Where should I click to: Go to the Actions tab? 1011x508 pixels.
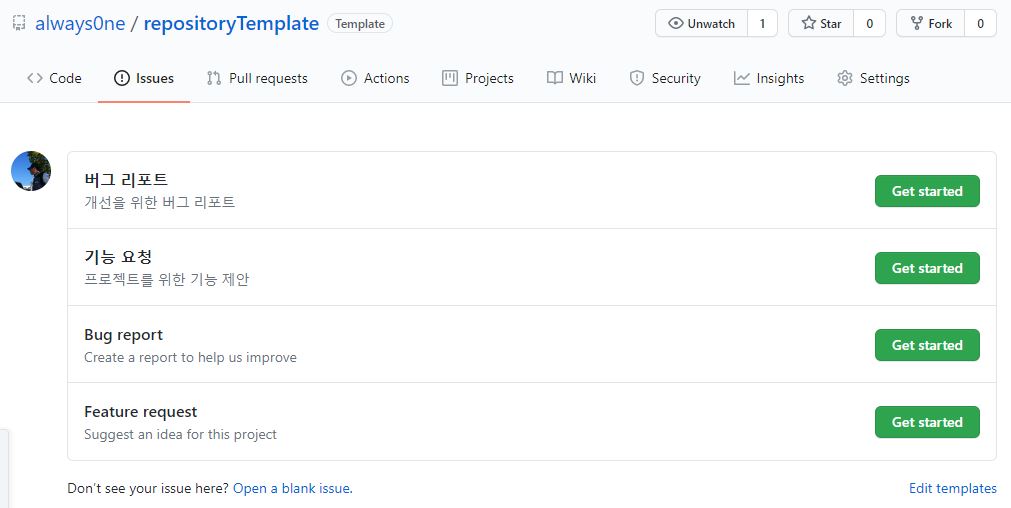click(x=375, y=78)
